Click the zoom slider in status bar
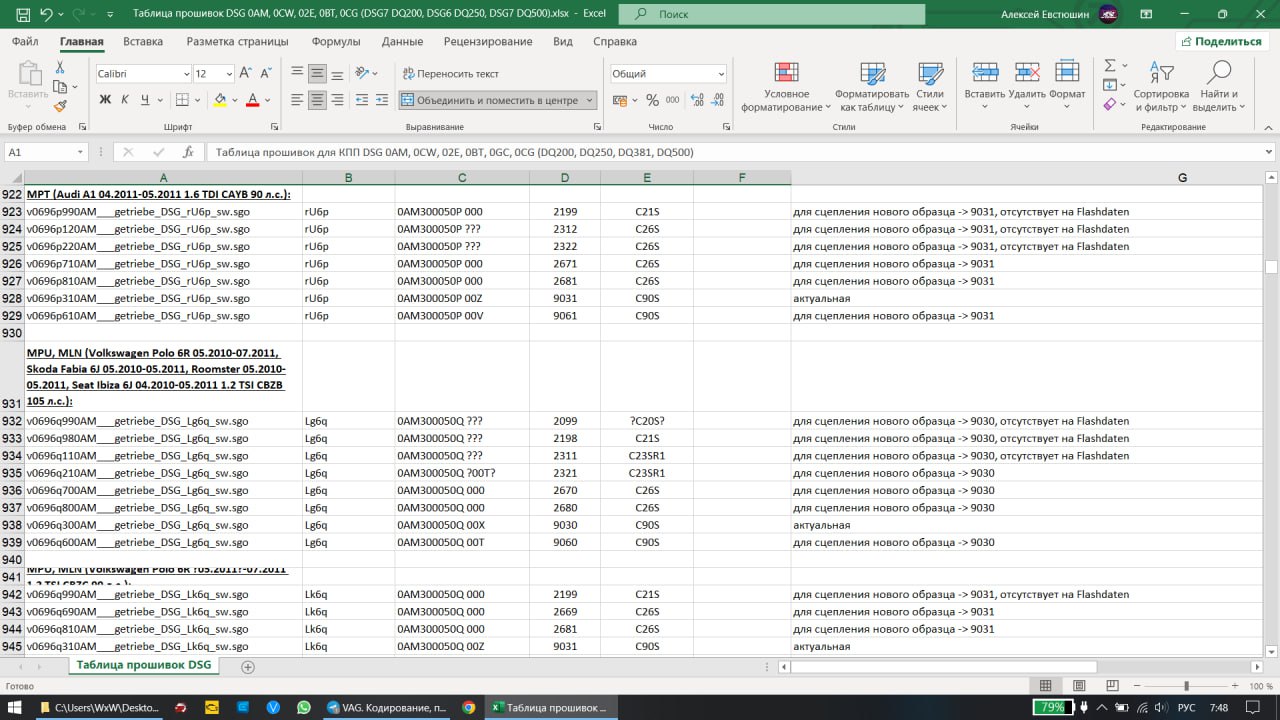 [x=1186, y=685]
